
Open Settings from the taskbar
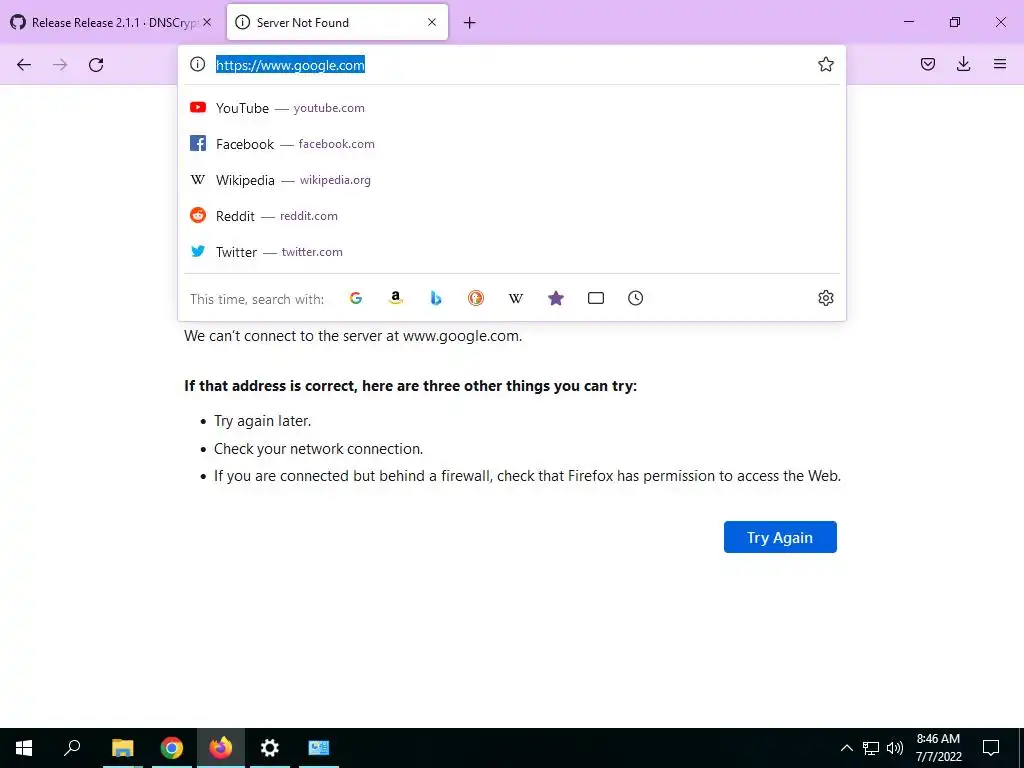[269, 748]
